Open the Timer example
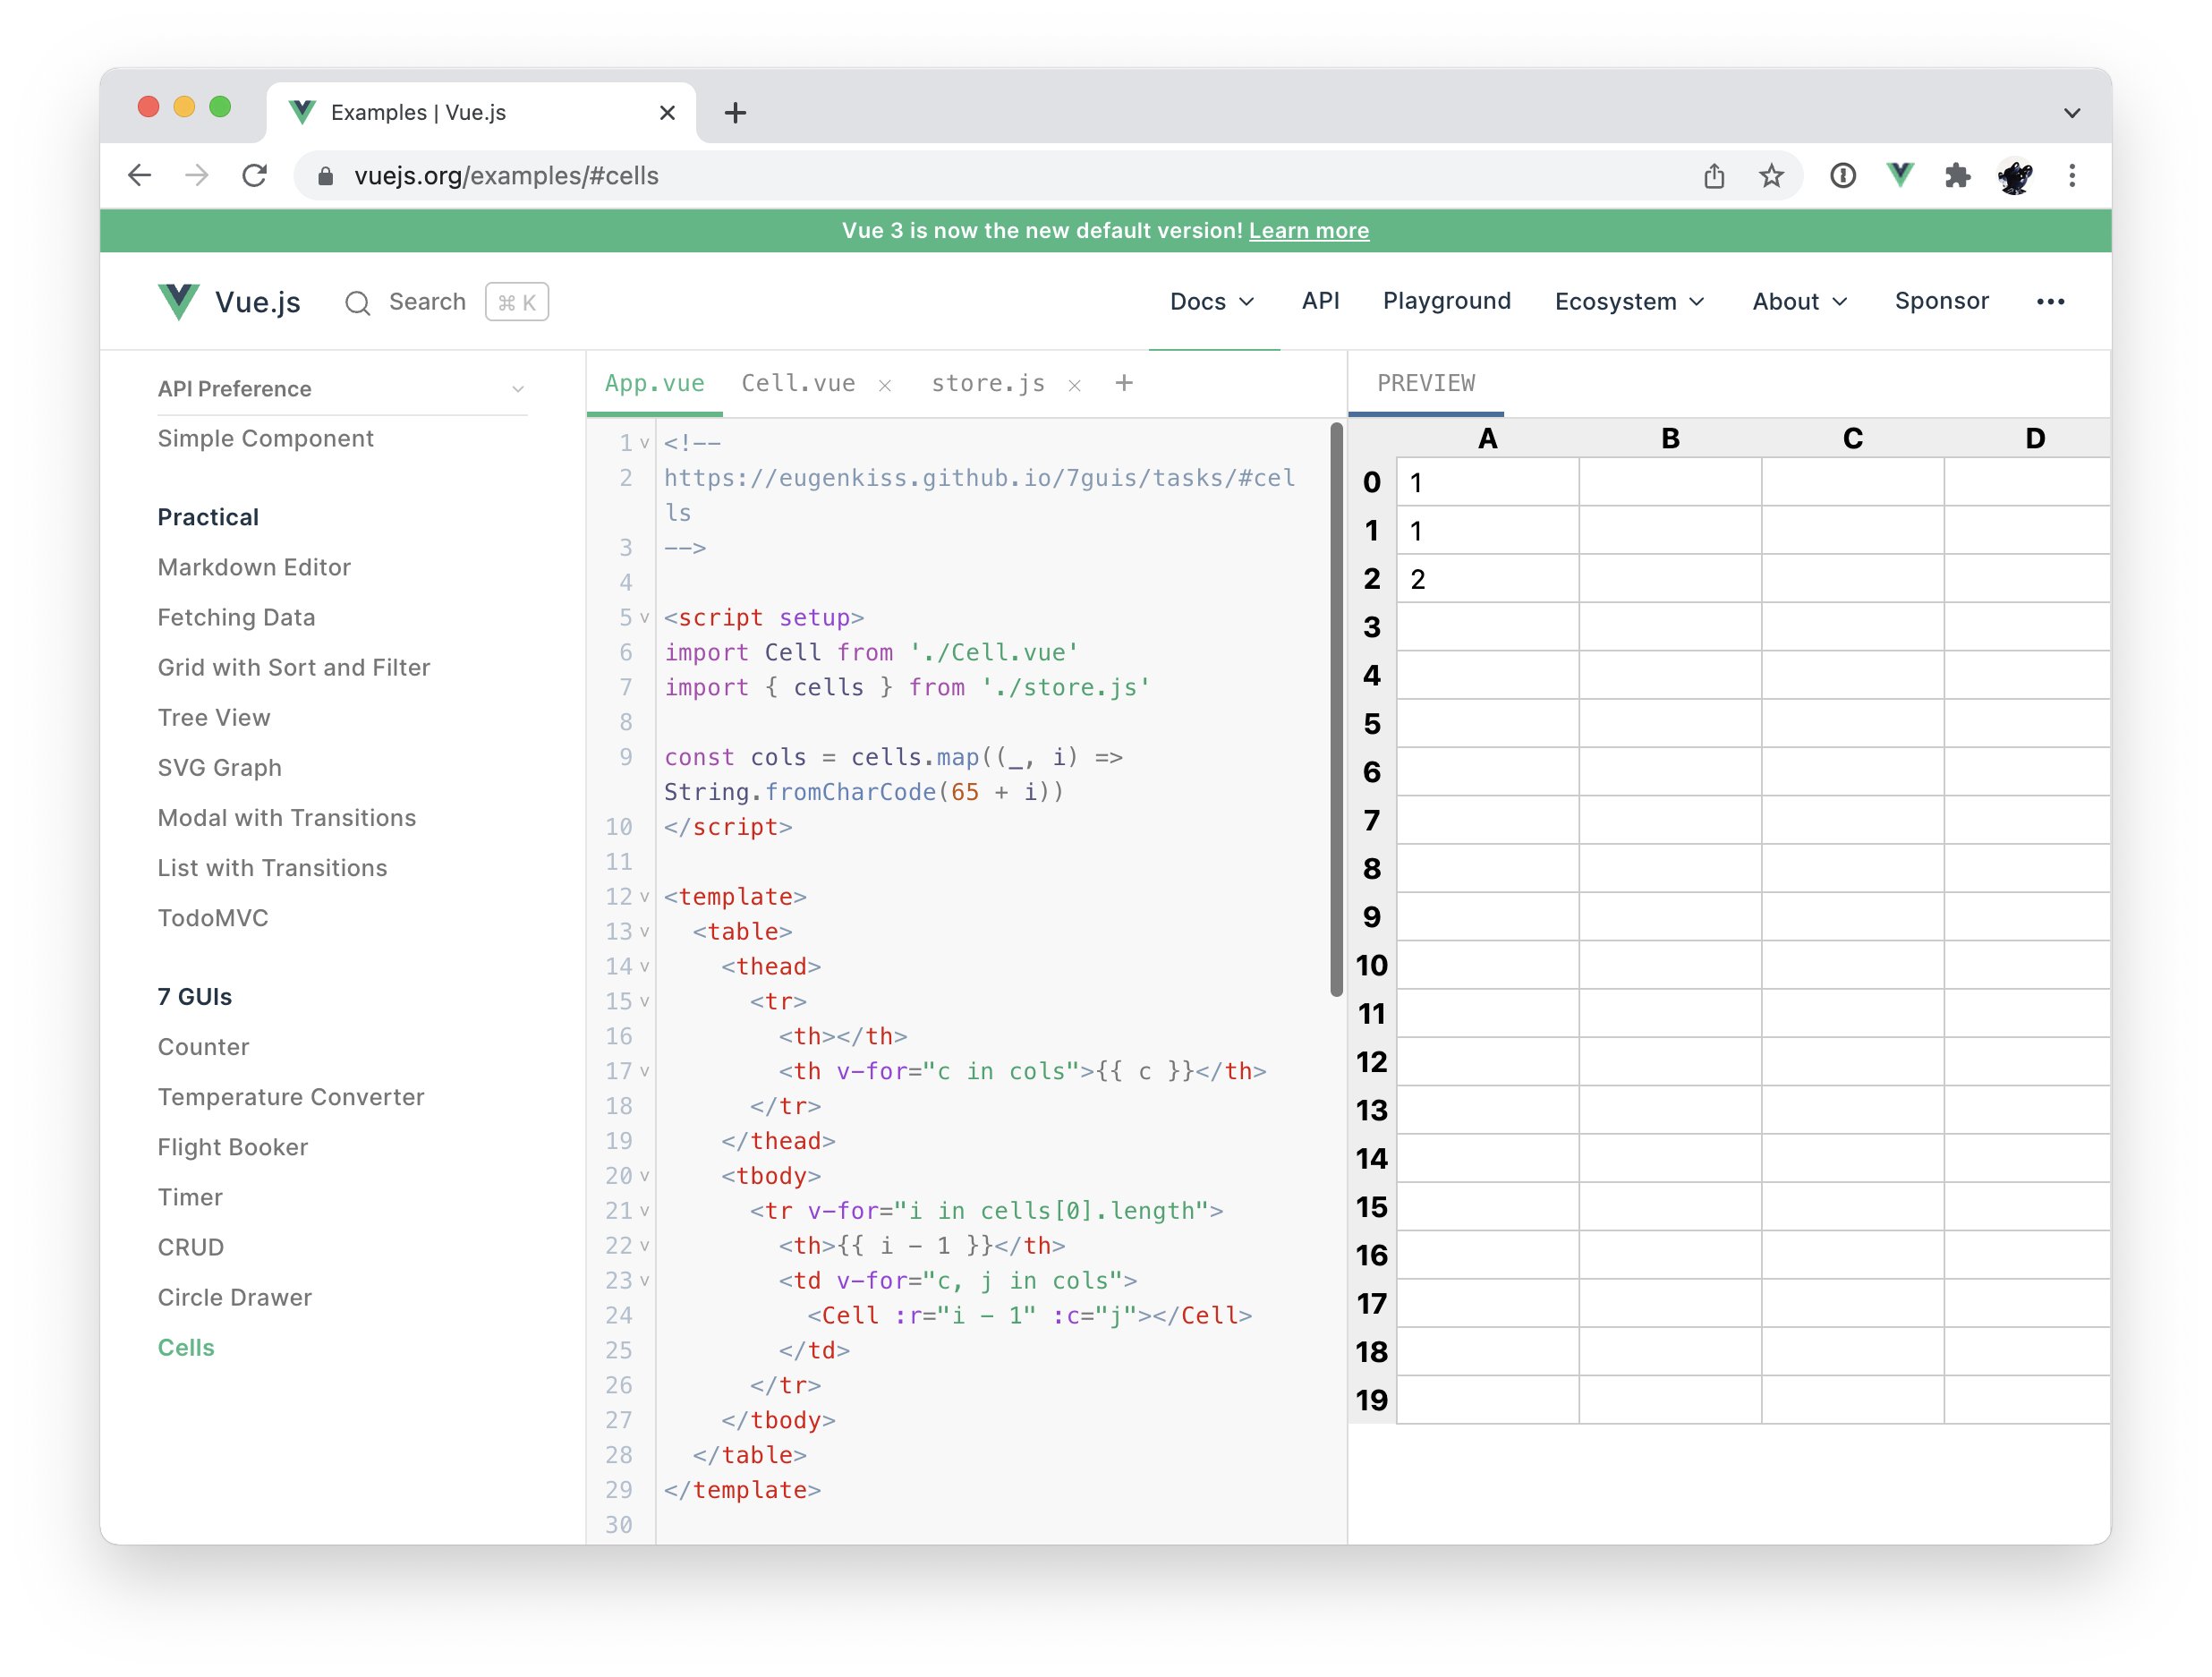 click(x=190, y=1197)
